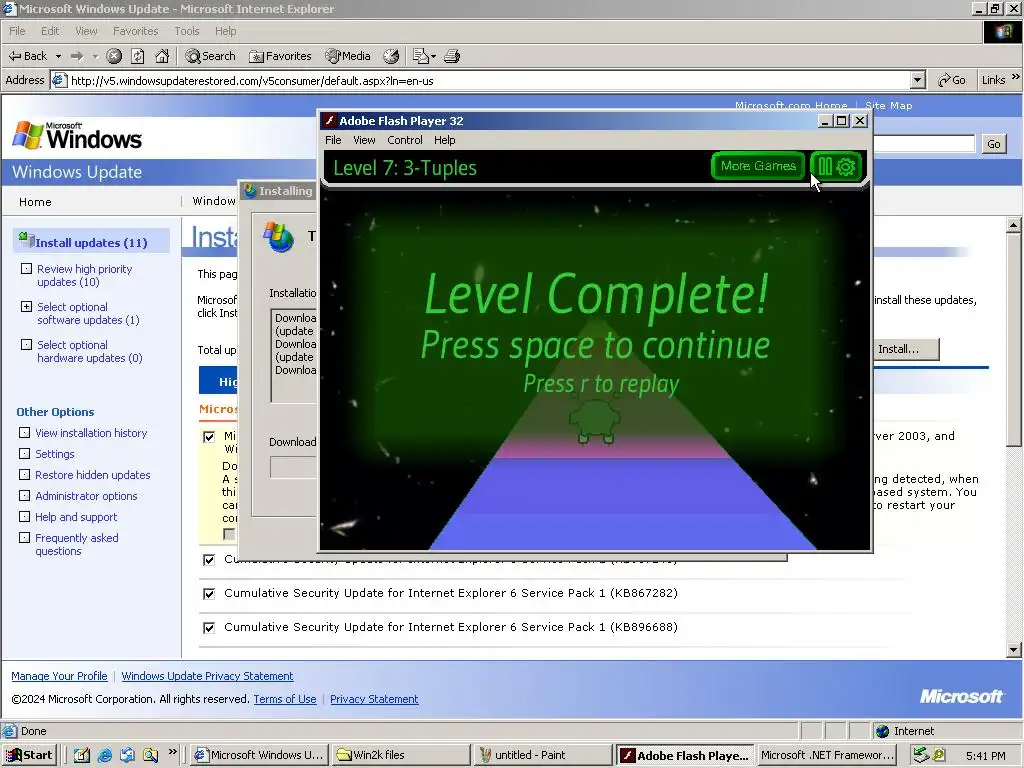This screenshot has width=1024, height=768.
Task: Open the Favorites pane from the toolbar
Action: coord(280,56)
